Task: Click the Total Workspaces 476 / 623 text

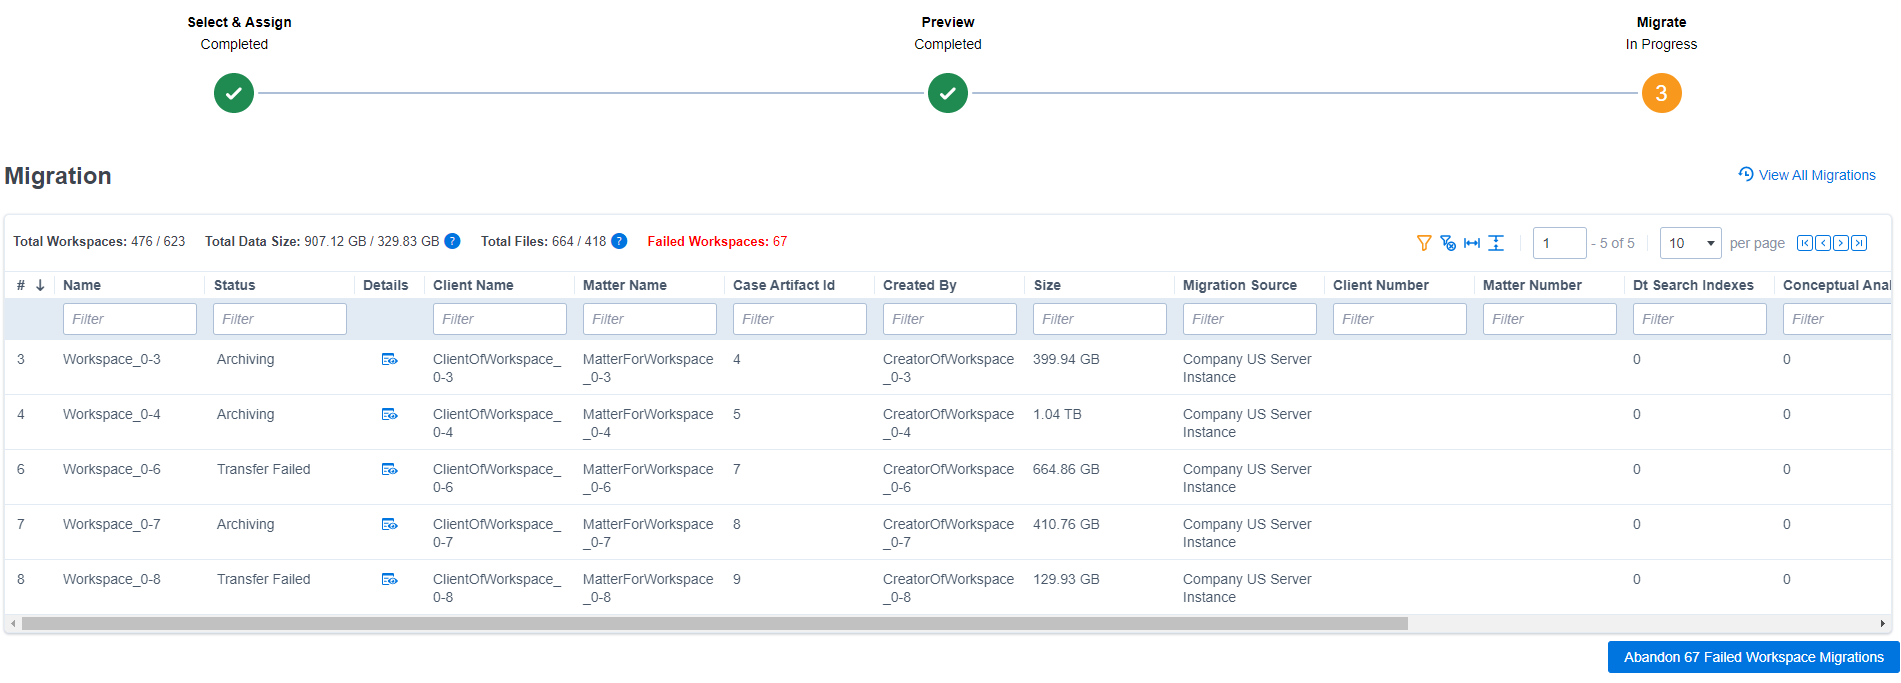Action: click(99, 241)
